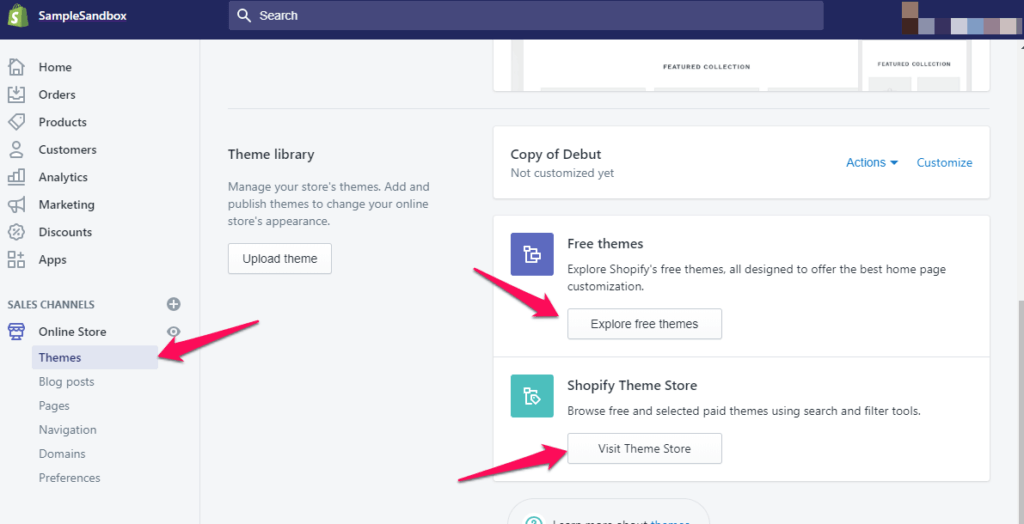This screenshot has width=1024, height=524.
Task: Click the Shopify logo icon
Action: 17,16
